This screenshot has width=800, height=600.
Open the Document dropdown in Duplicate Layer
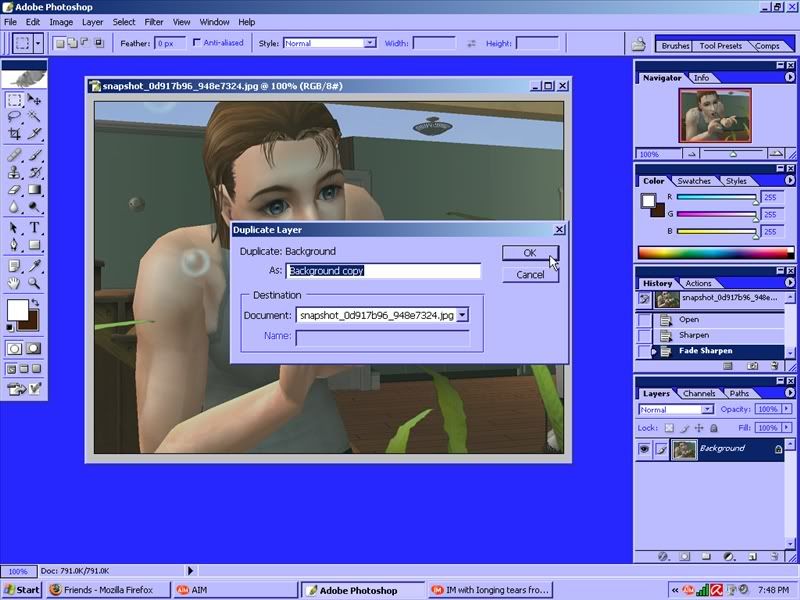(x=462, y=315)
